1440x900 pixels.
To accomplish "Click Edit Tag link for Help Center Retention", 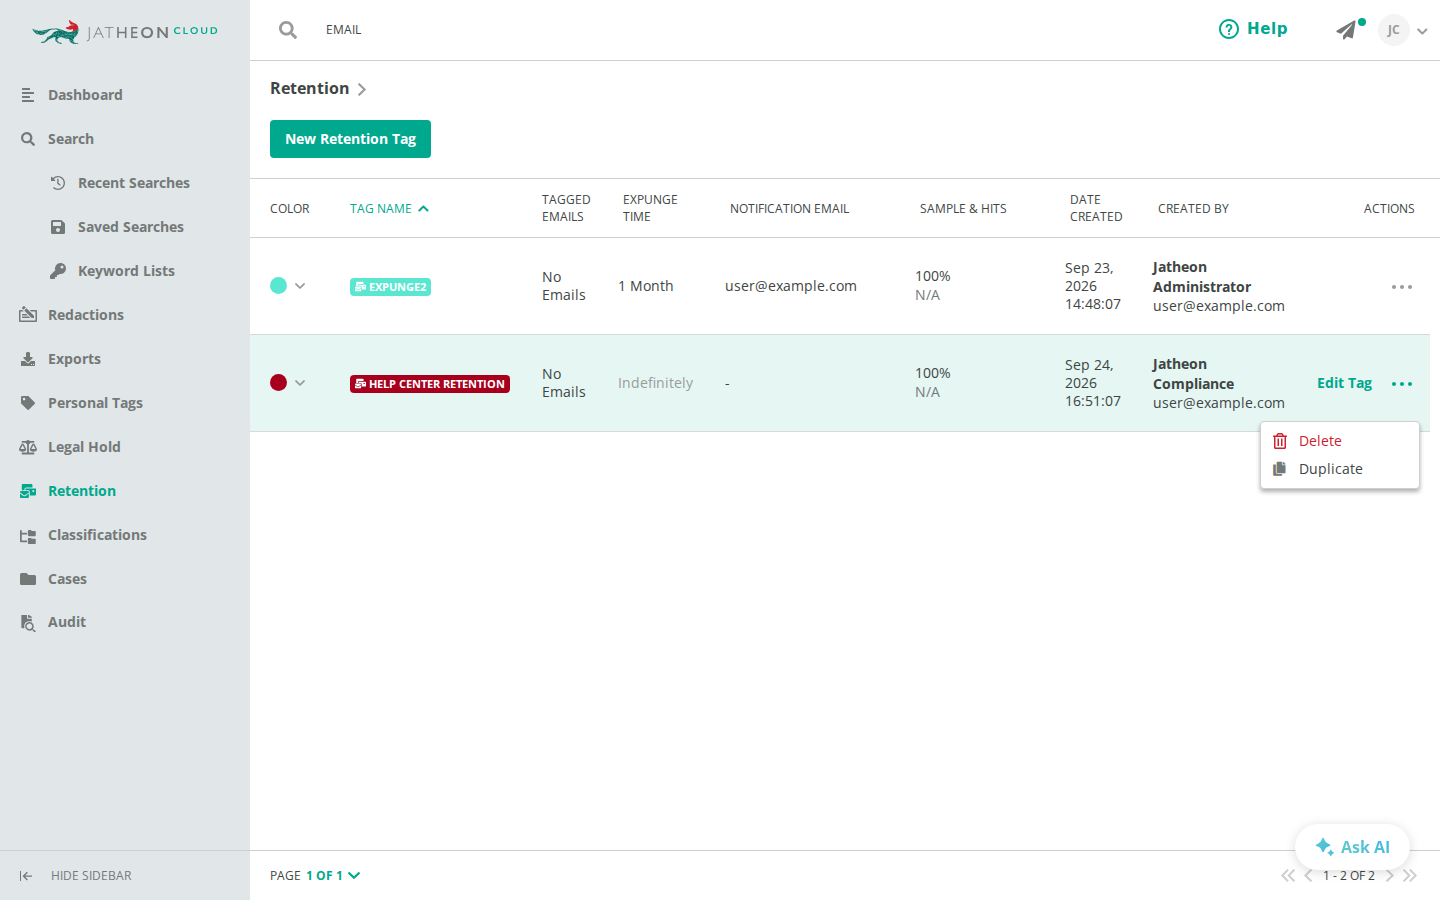I will (x=1344, y=383).
